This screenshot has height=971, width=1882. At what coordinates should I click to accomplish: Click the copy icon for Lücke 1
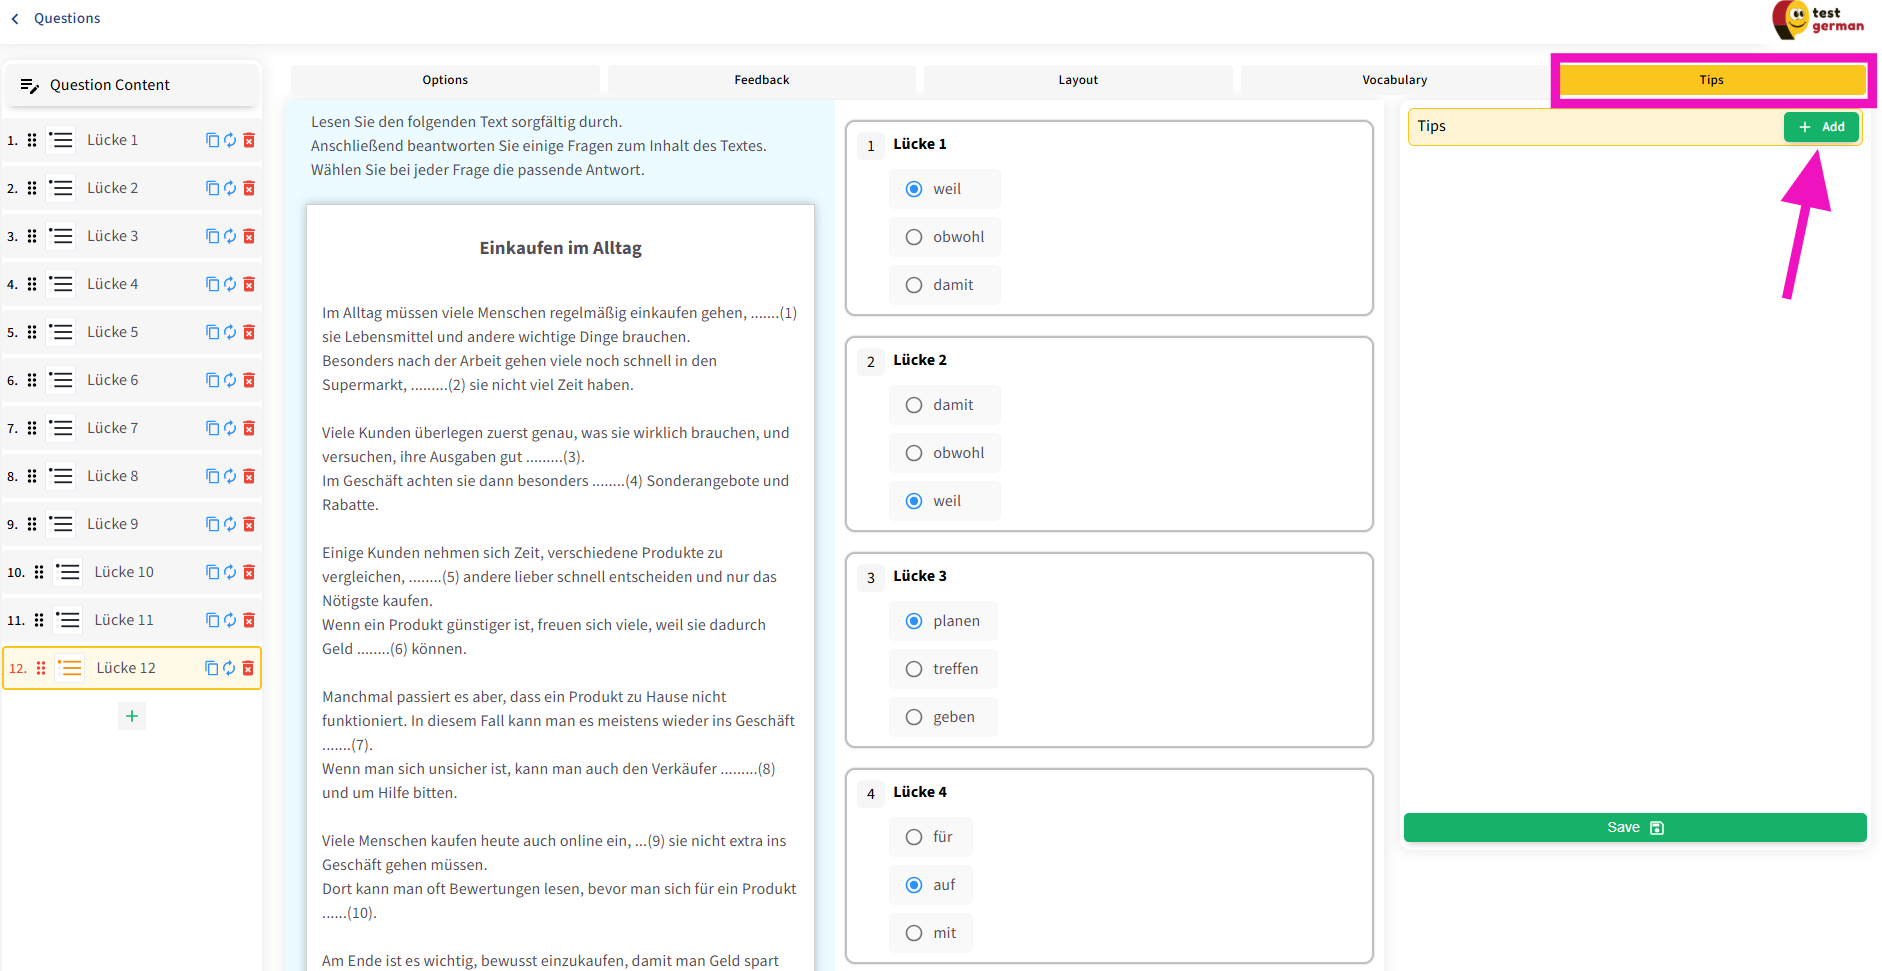(x=212, y=140)
